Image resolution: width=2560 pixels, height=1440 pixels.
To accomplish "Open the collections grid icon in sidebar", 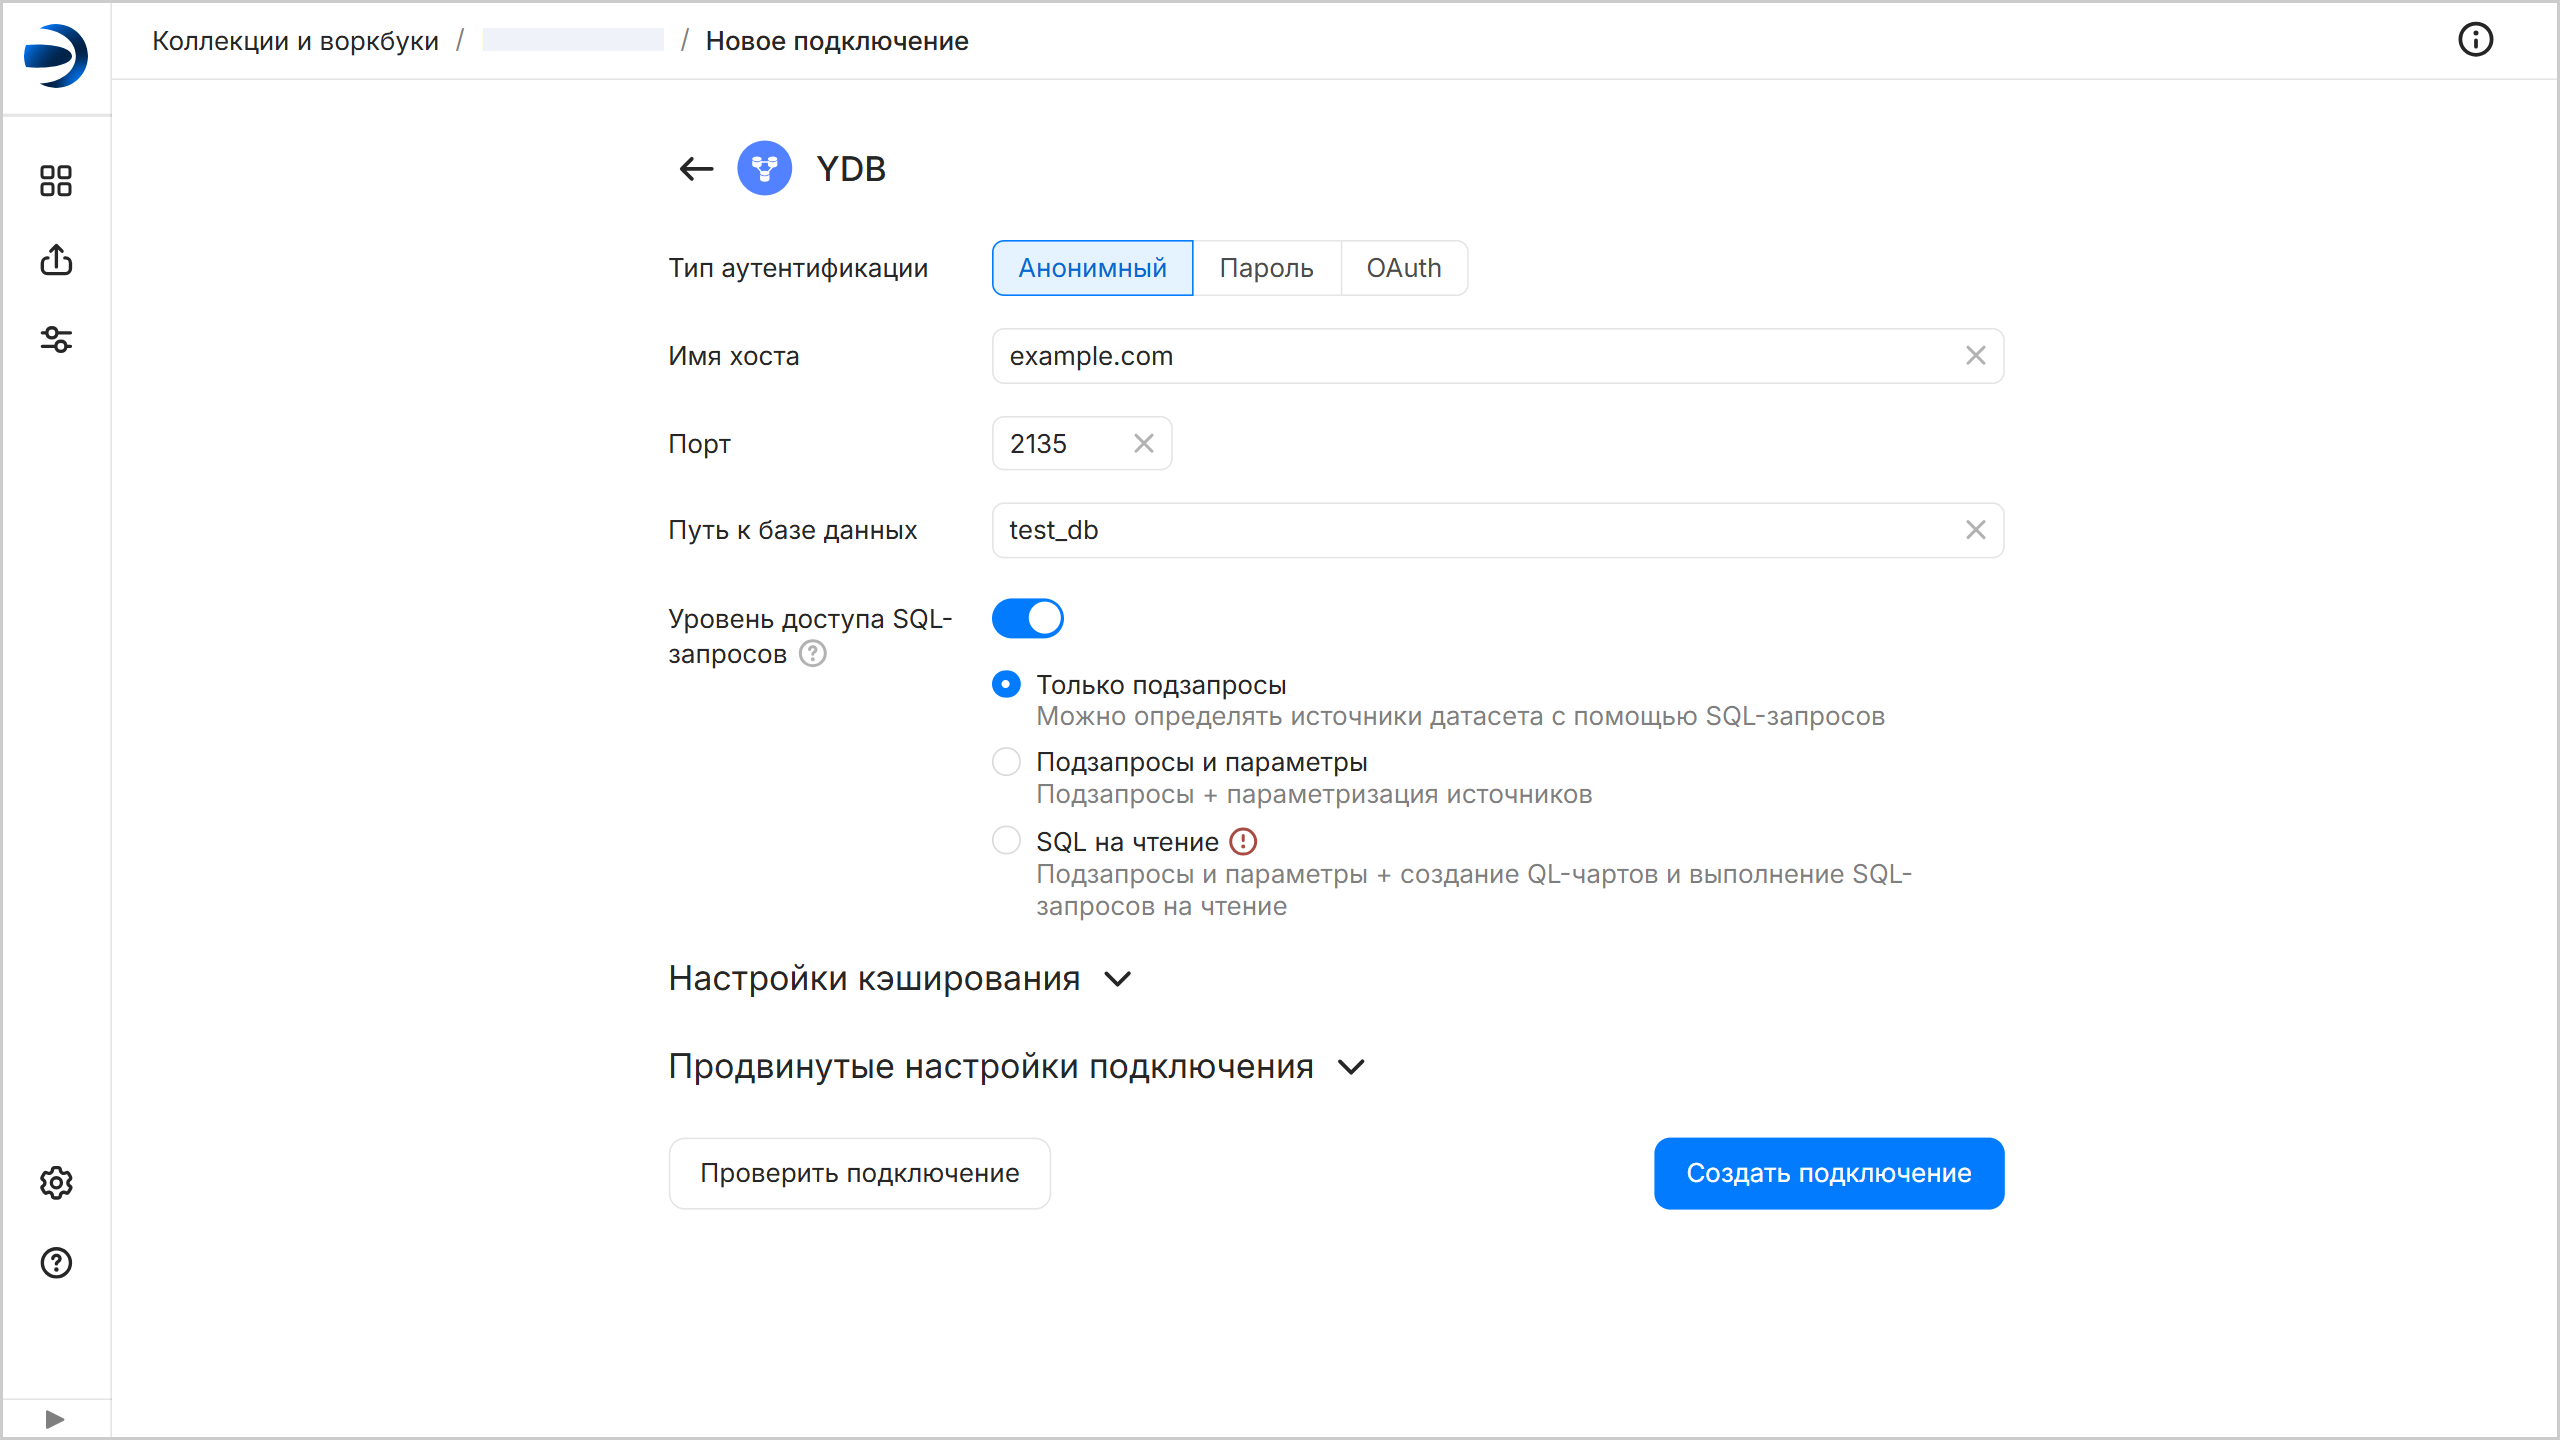I will (56, 181).
